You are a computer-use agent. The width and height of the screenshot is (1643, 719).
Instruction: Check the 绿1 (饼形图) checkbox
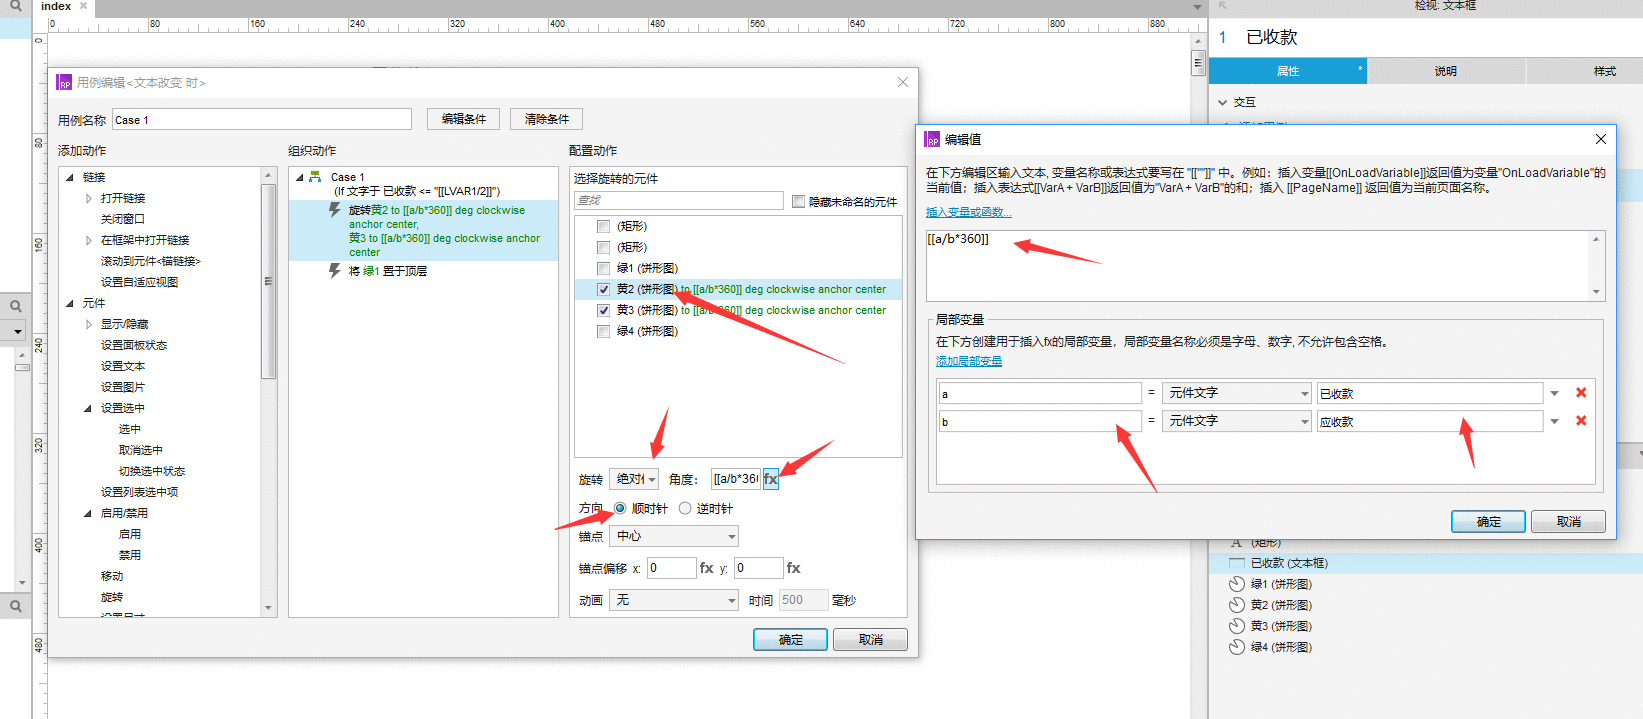[x=603, y=268]
